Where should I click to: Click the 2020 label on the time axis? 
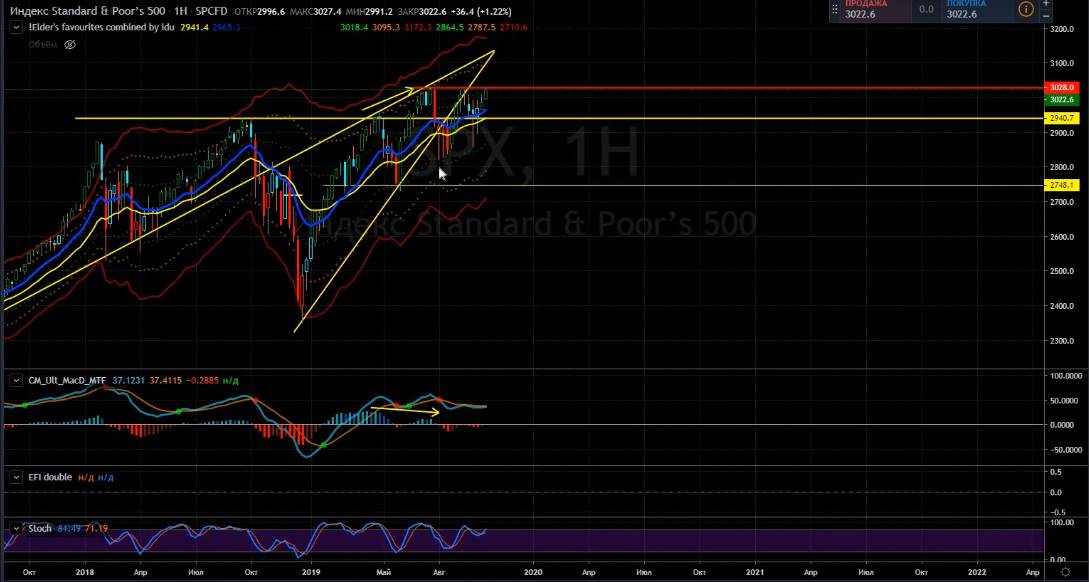pyautogui.click(x=533, y=573)
